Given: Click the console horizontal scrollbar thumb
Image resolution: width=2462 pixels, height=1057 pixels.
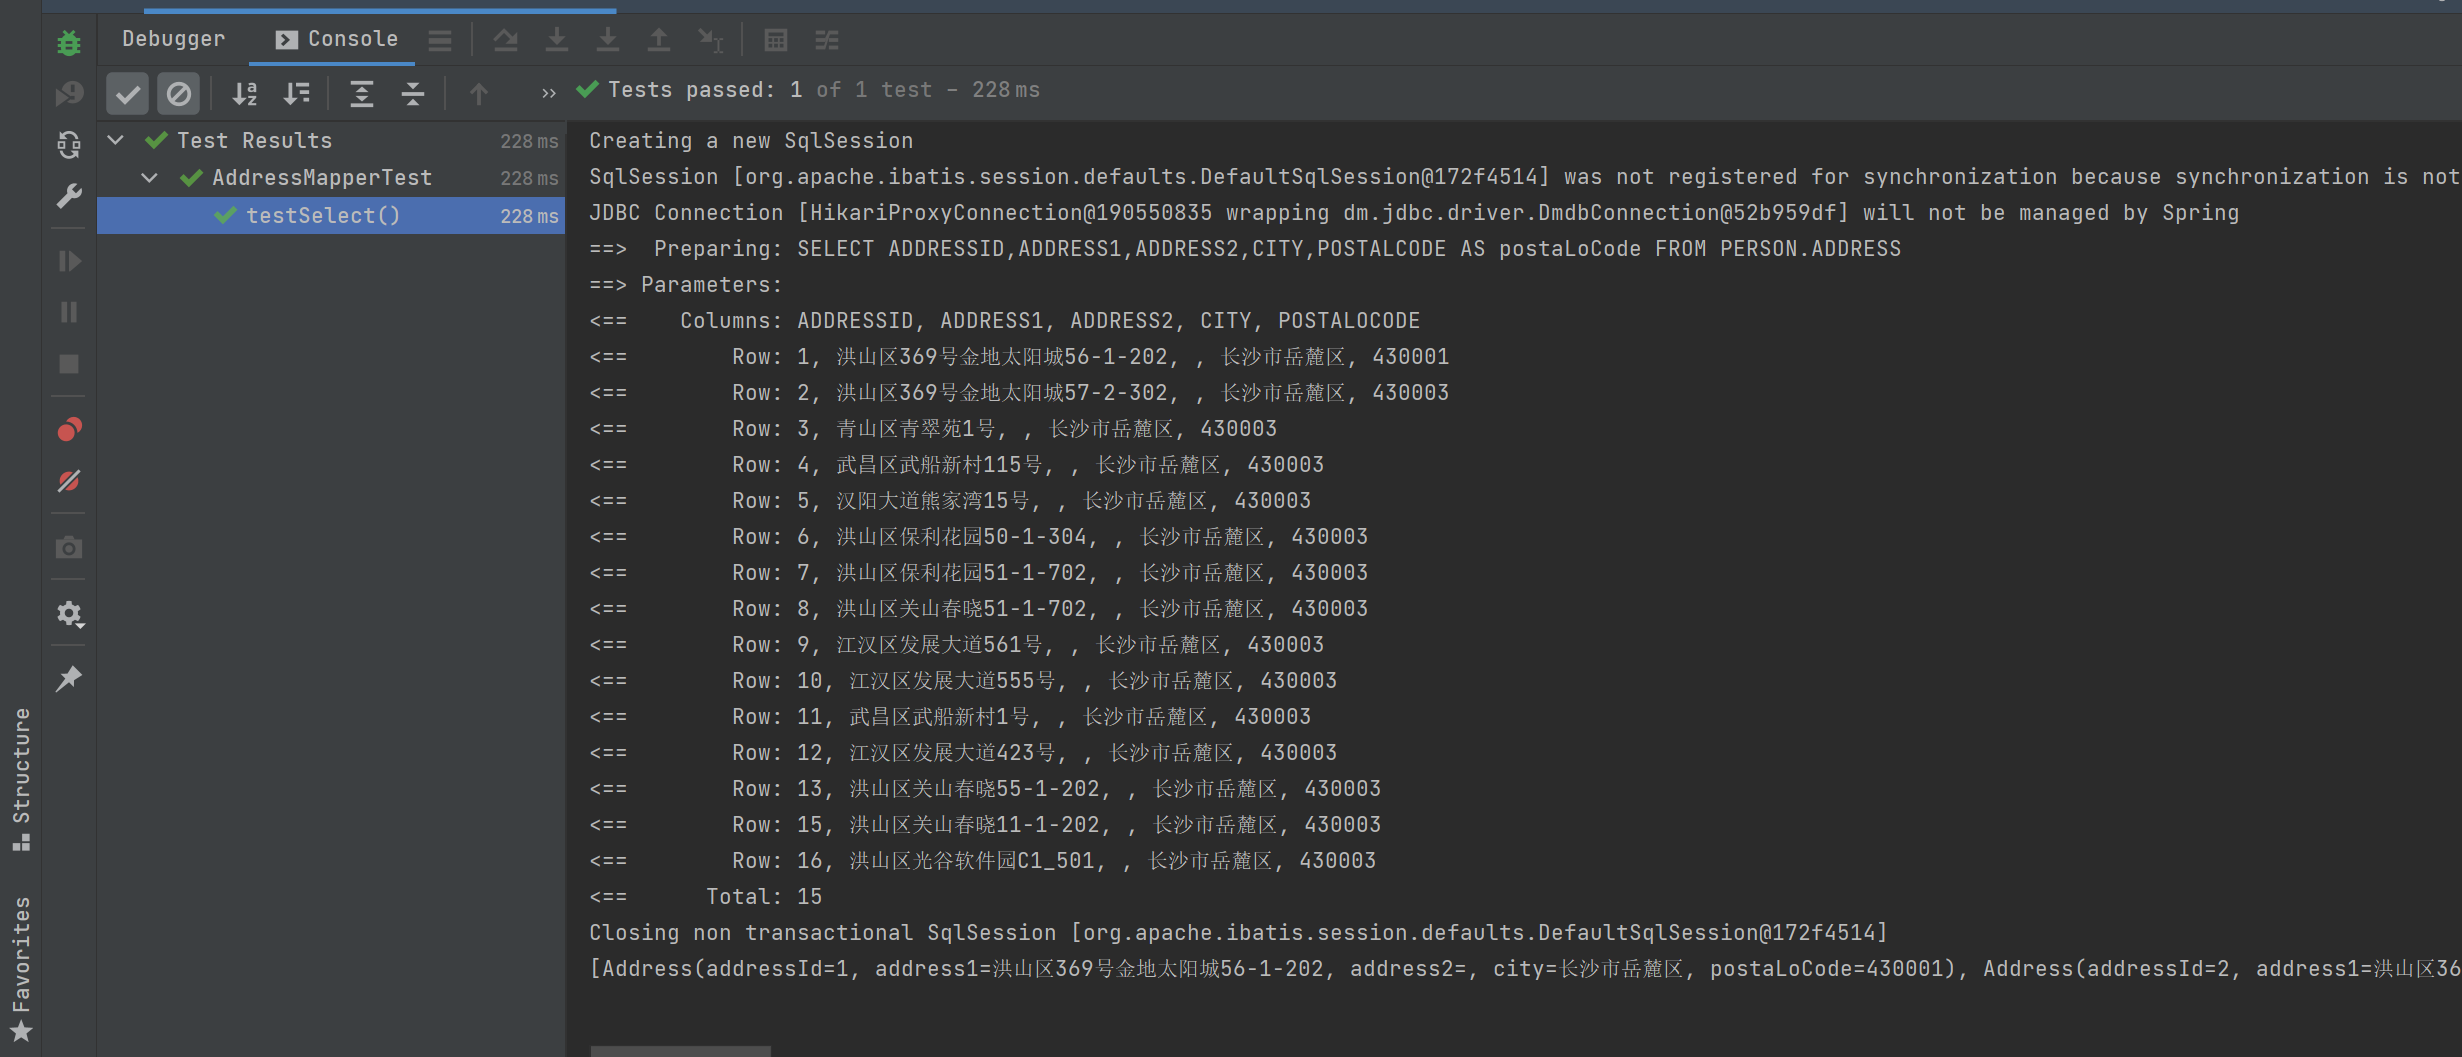Looking at the screenshot, I should click(x=680, y=1051).
